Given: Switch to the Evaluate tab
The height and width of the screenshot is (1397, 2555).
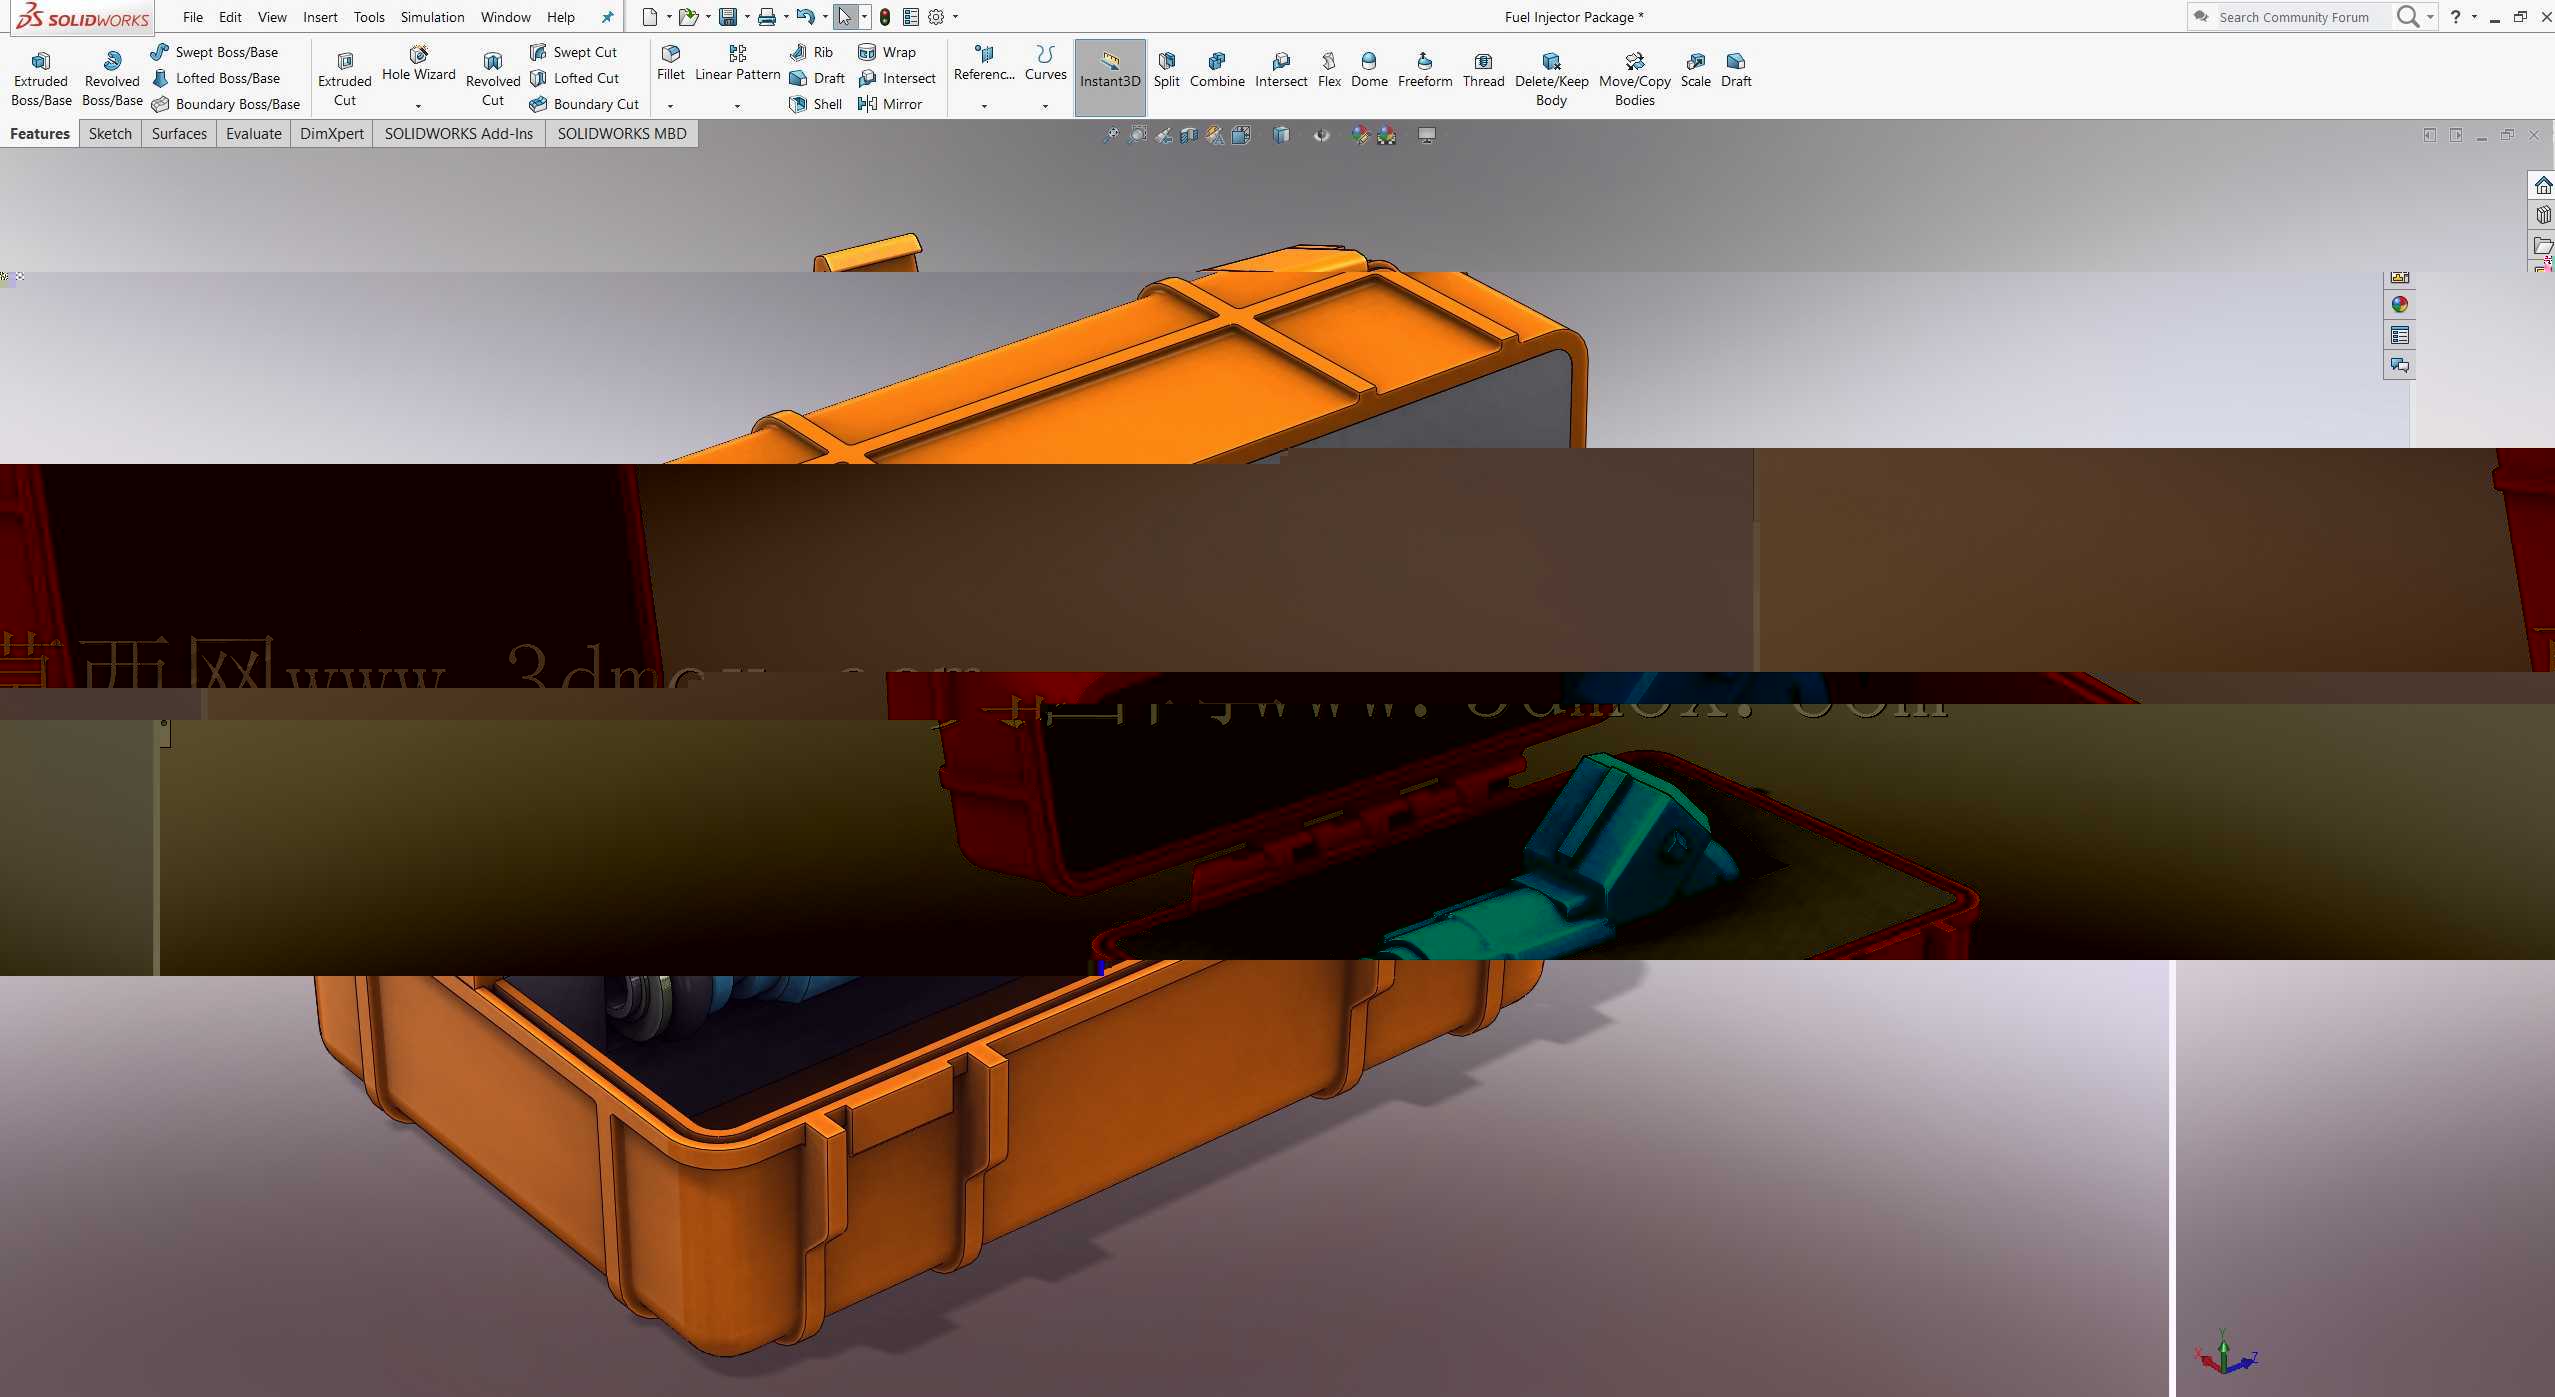Looking at the screenshot, I should [254, 134].
